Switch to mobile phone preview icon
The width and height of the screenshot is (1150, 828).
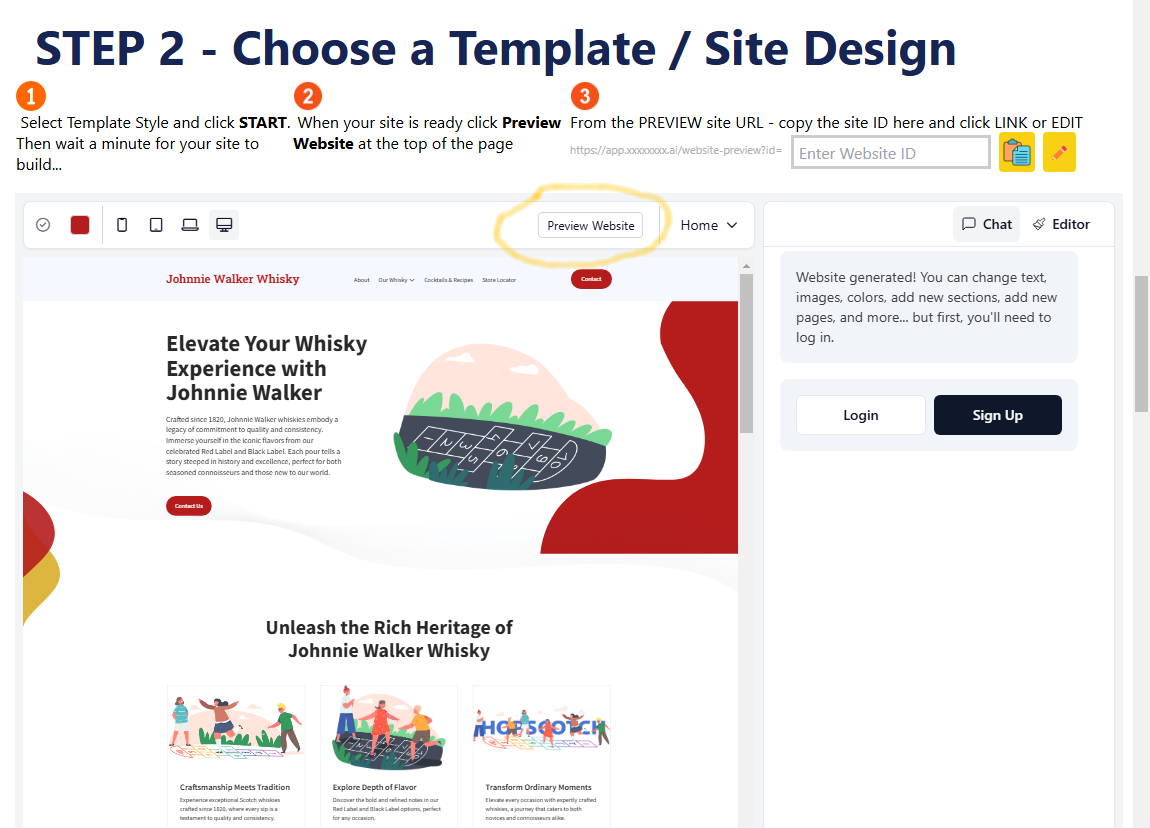122,224
